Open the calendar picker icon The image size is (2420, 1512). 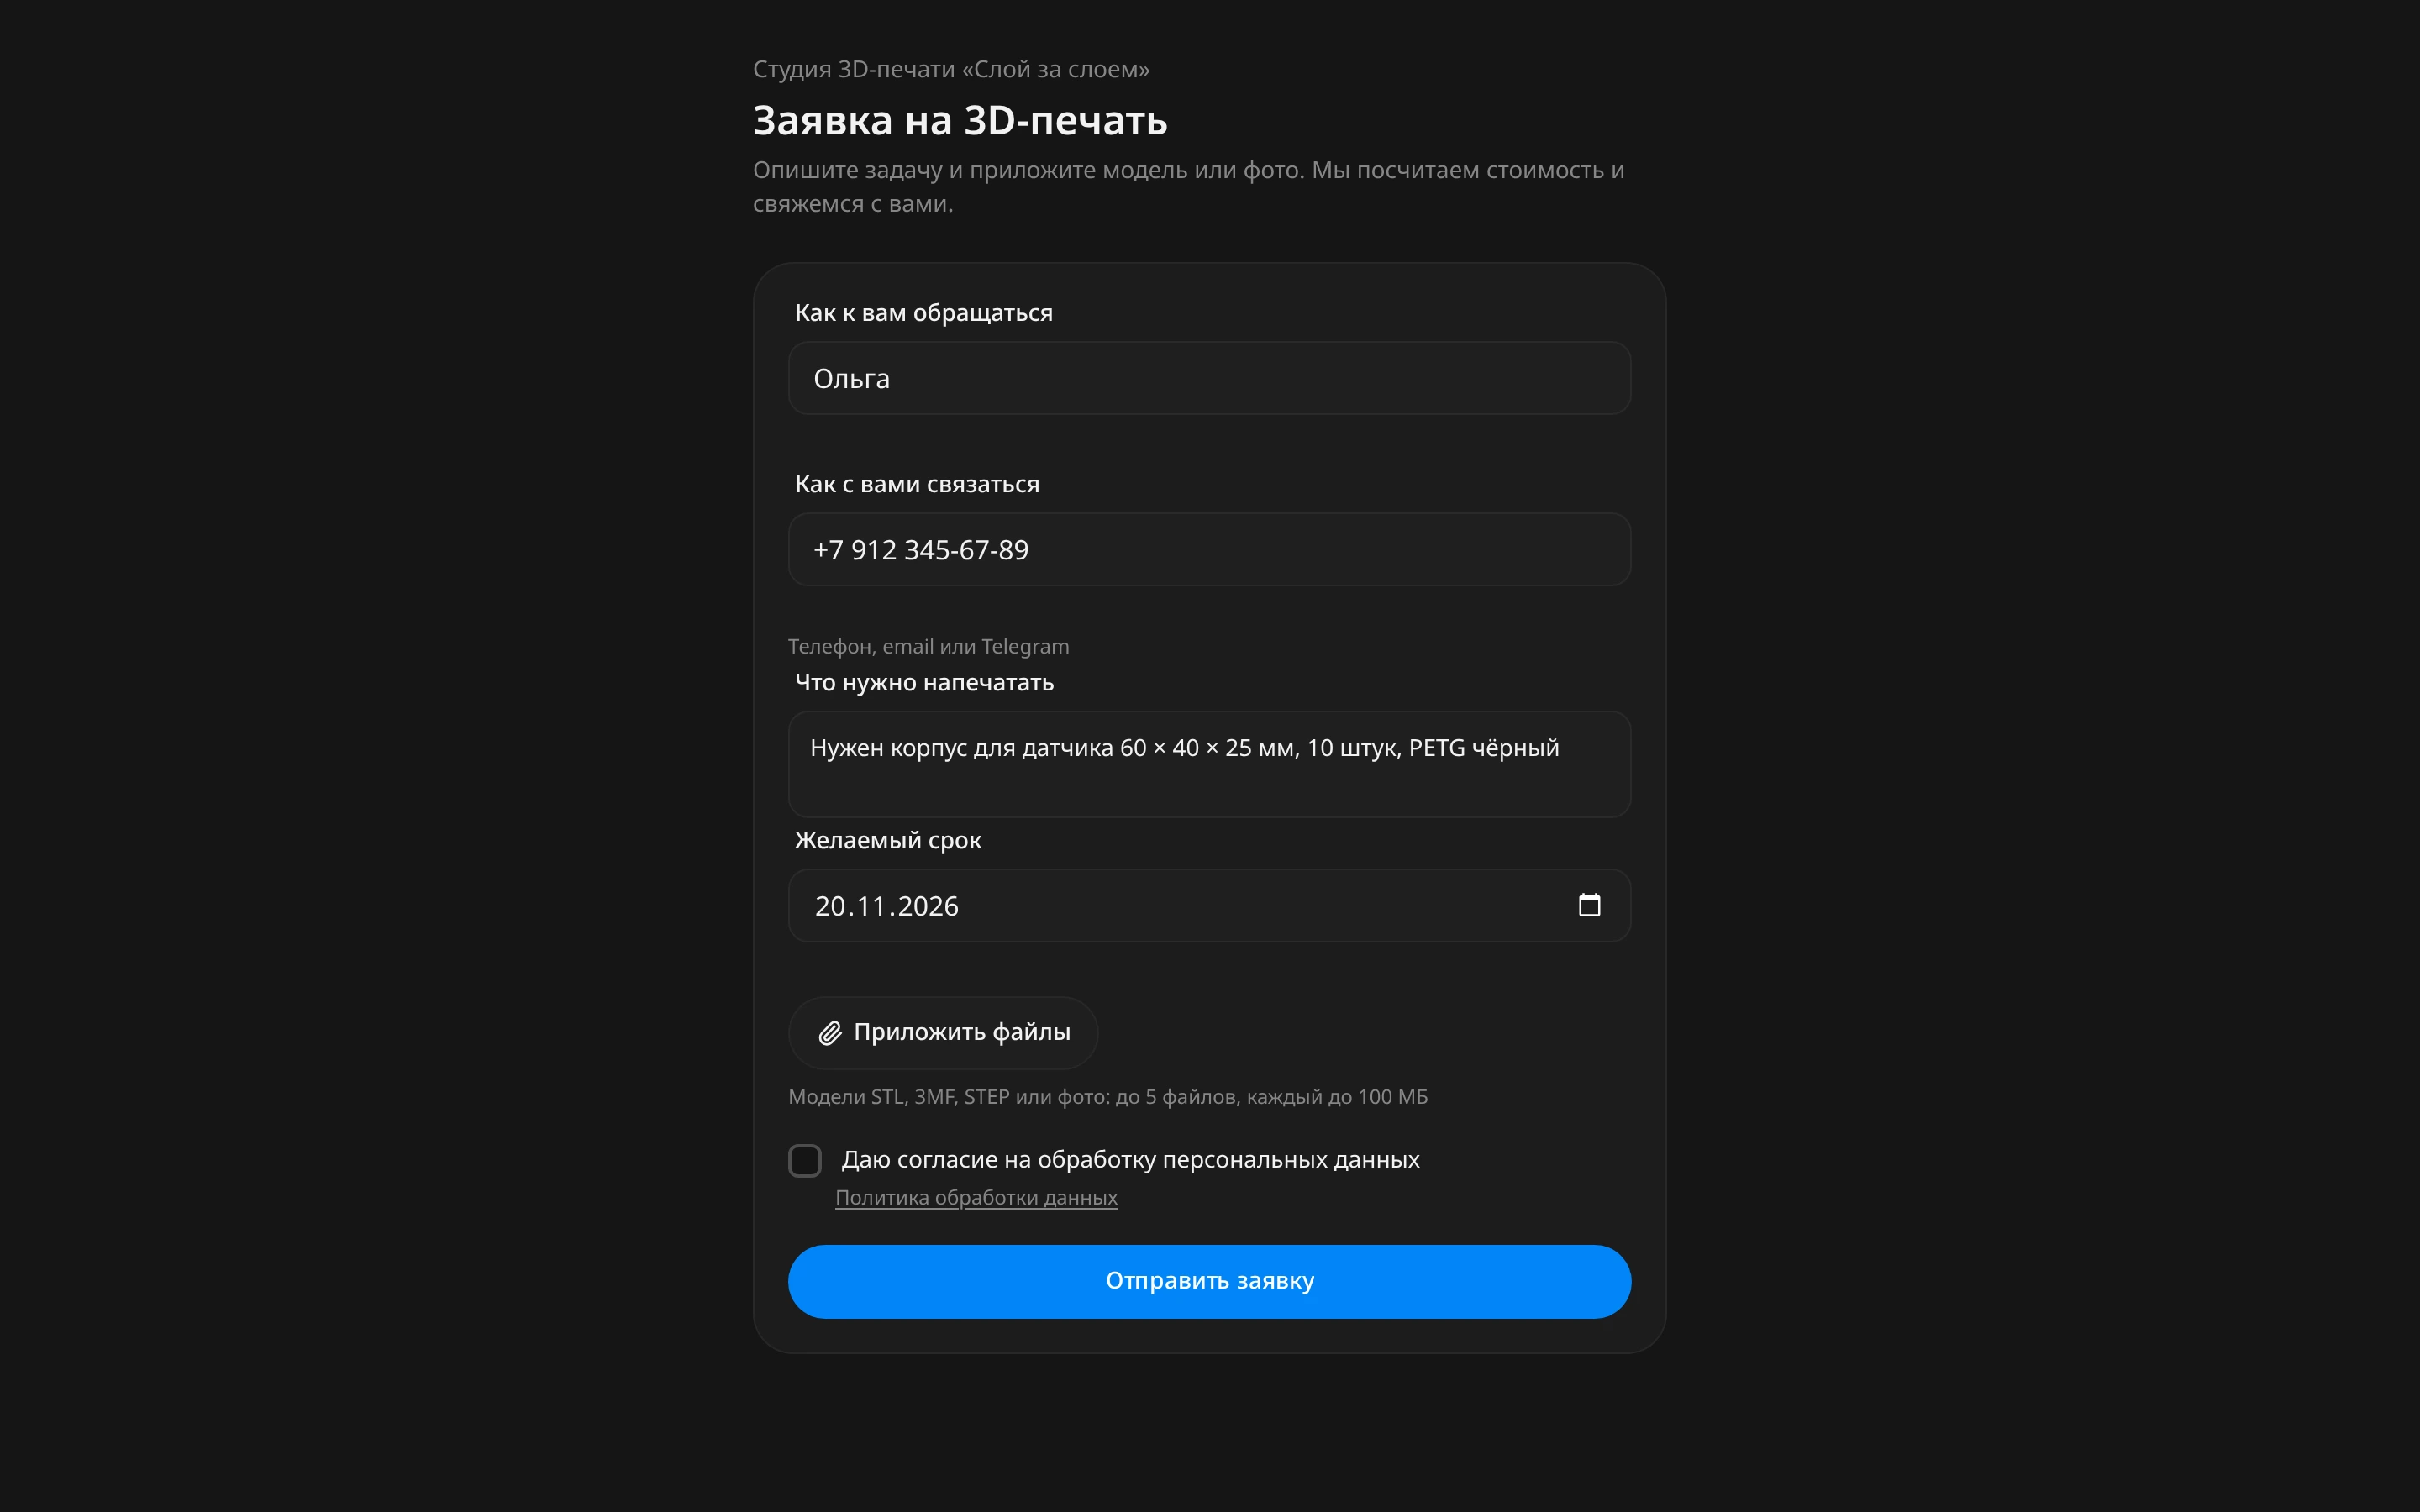[x=1589, y=905]
